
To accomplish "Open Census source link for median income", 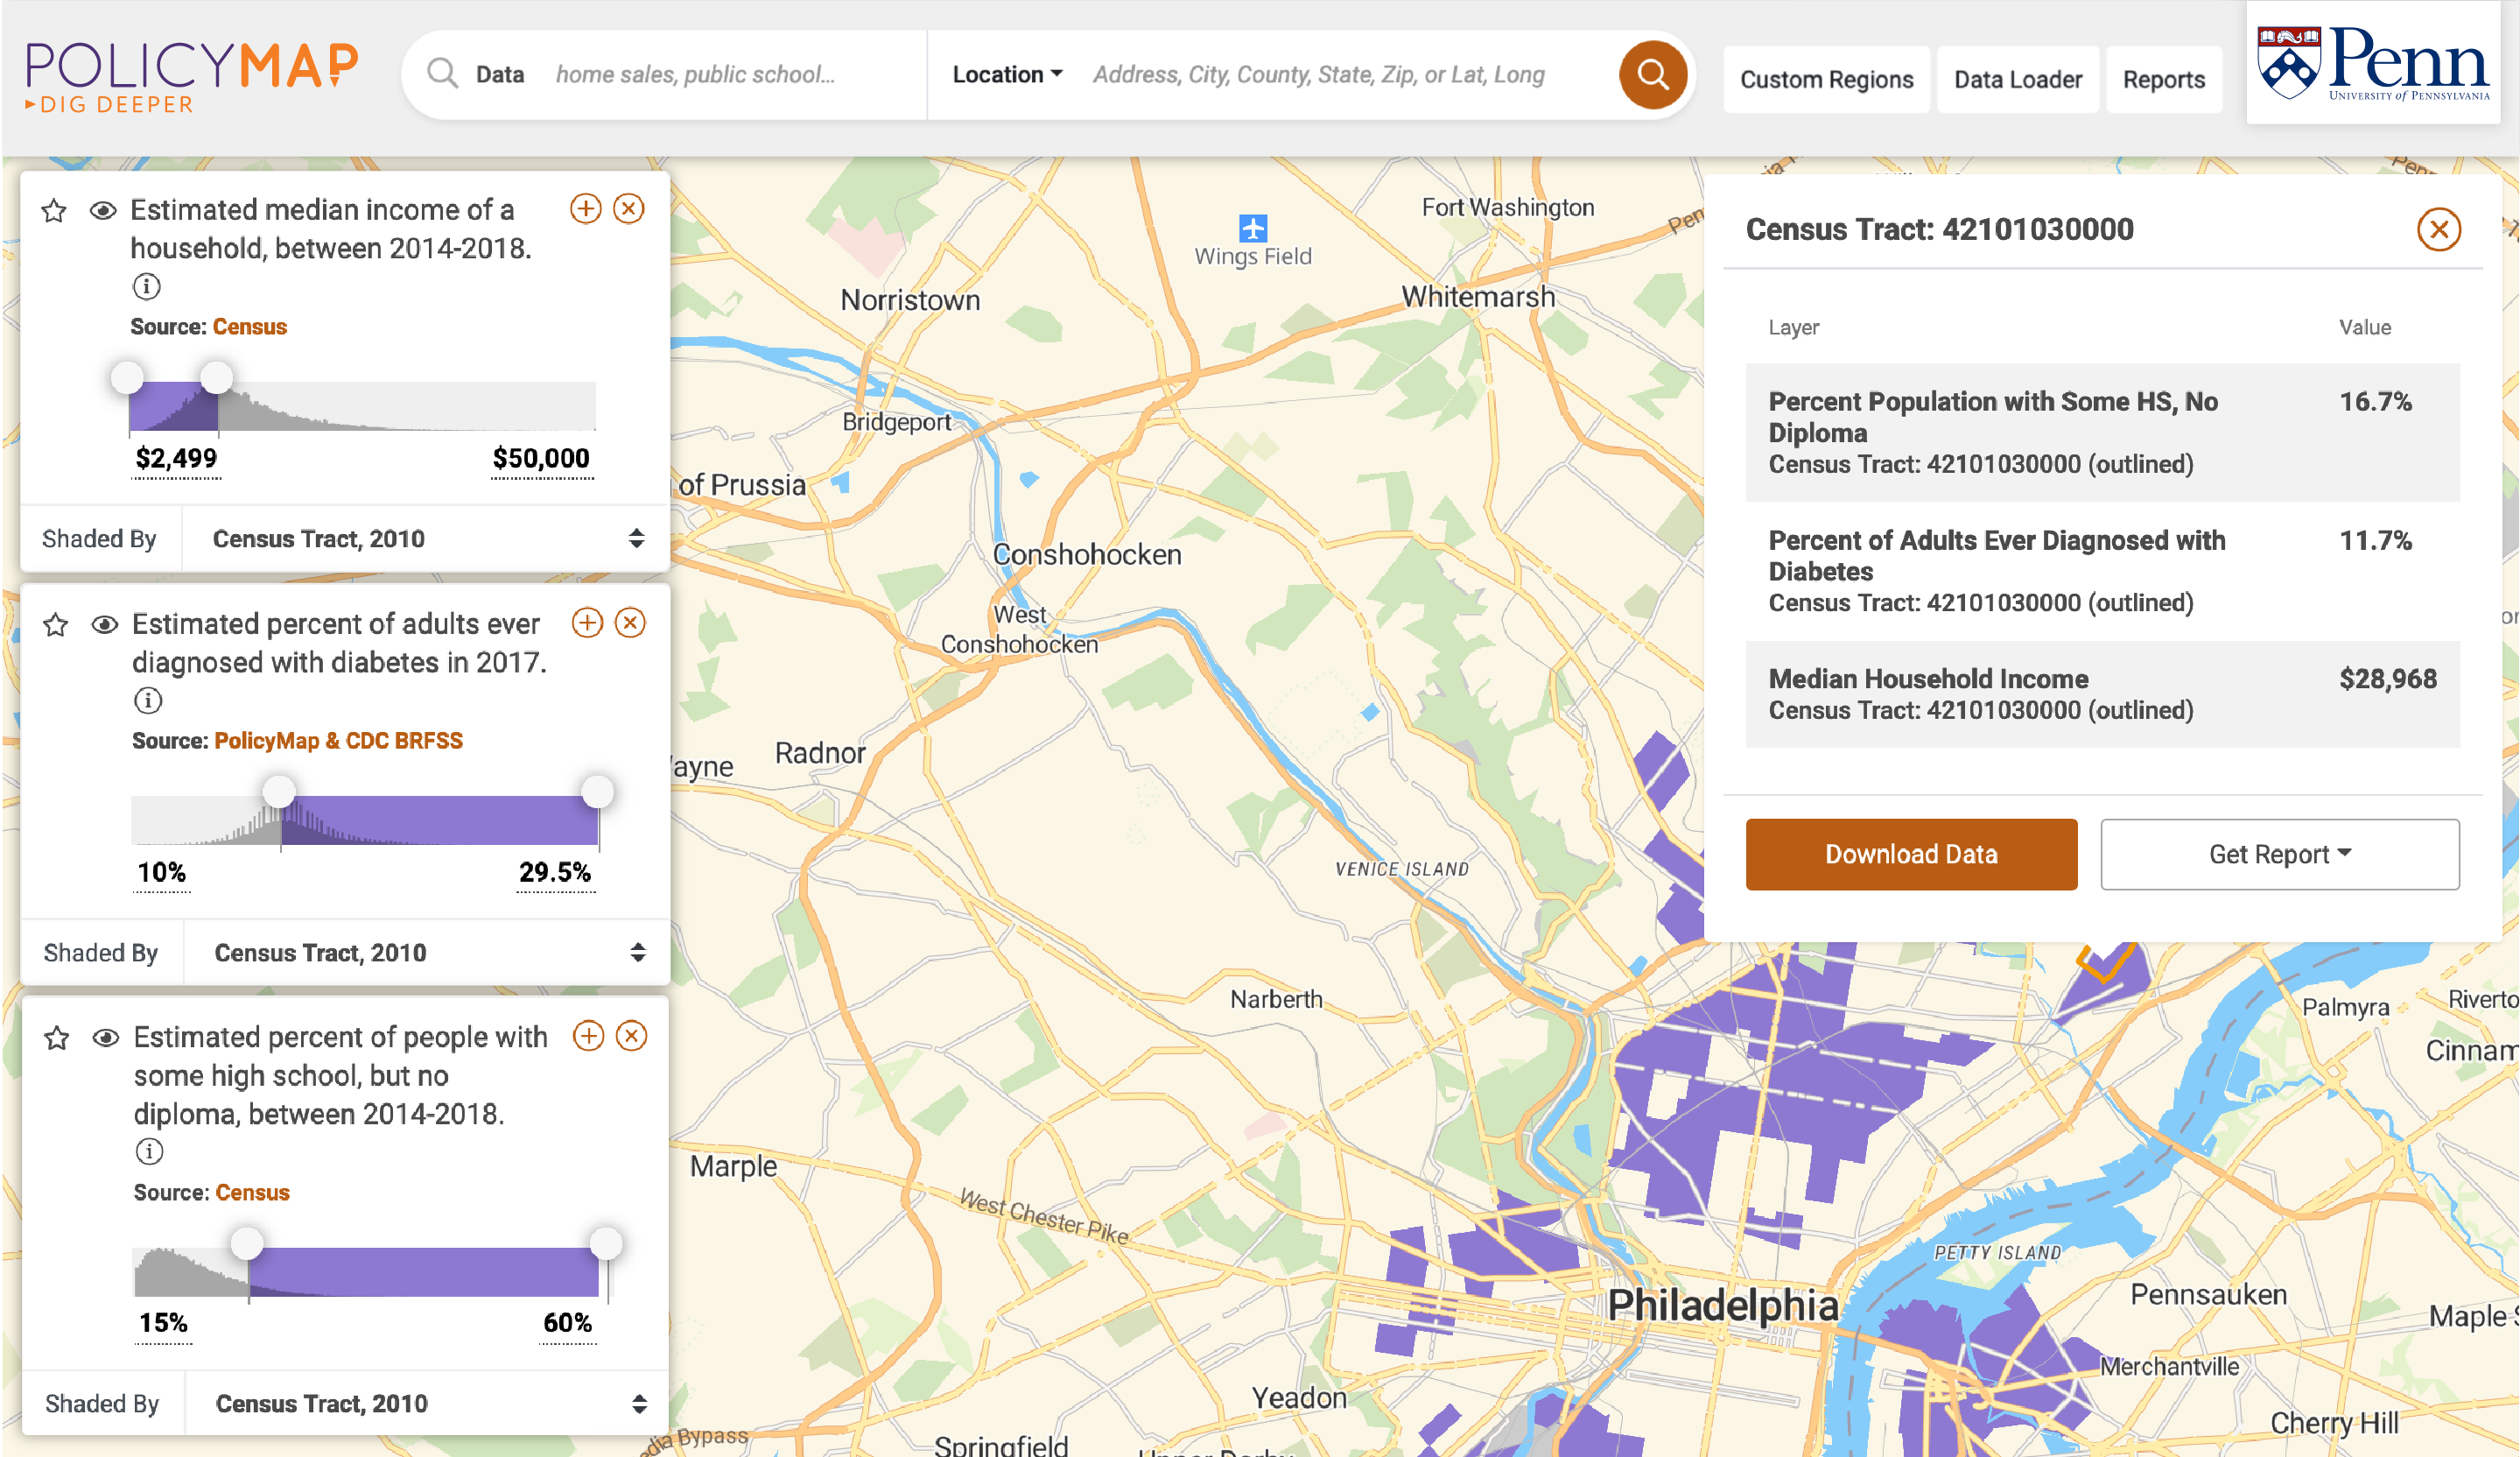I will click(250, 327).
